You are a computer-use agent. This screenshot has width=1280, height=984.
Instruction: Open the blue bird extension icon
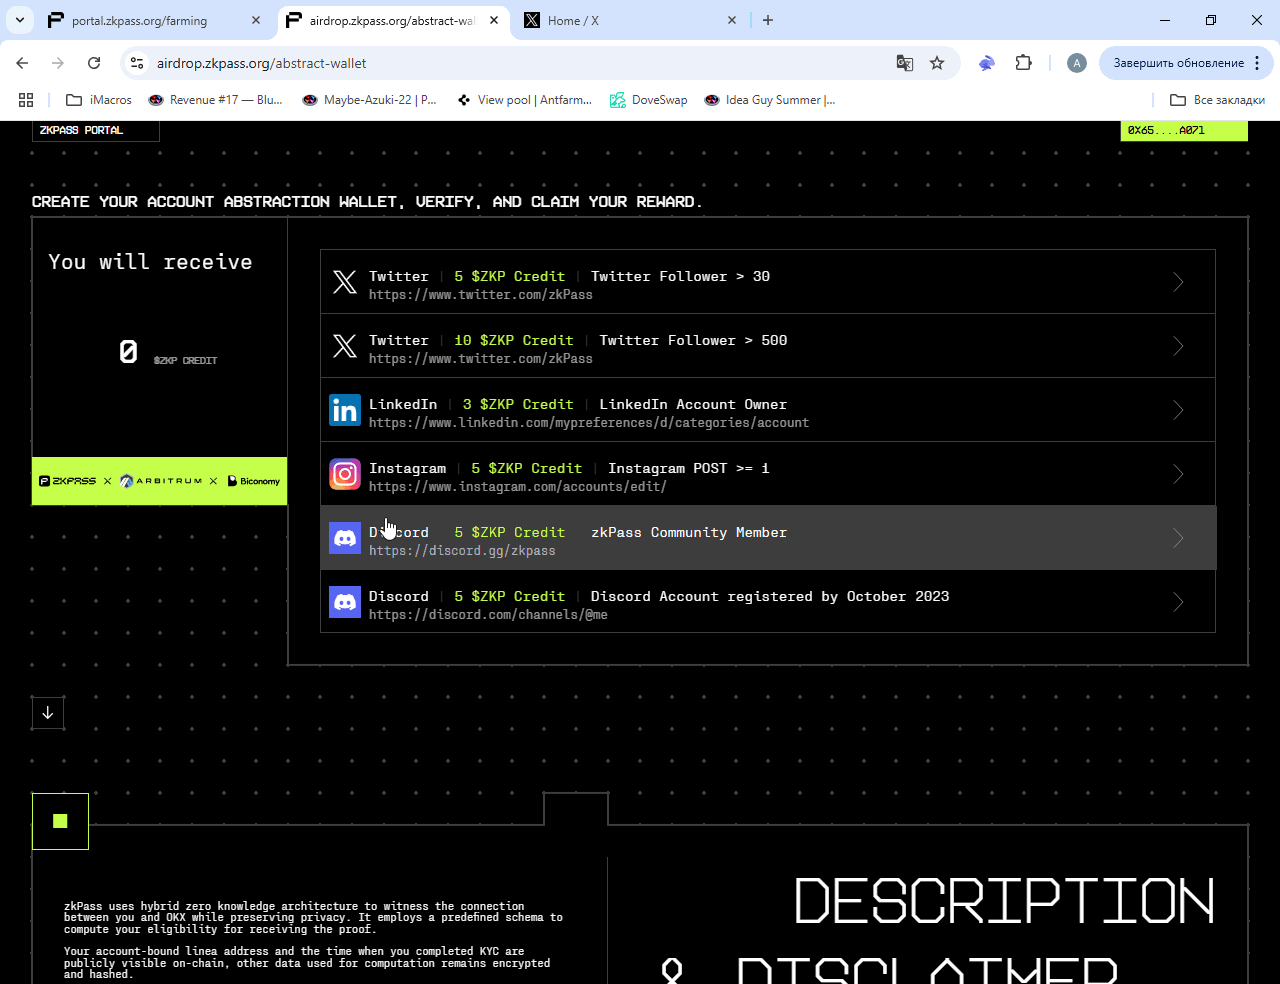click(x=987, y=63)
